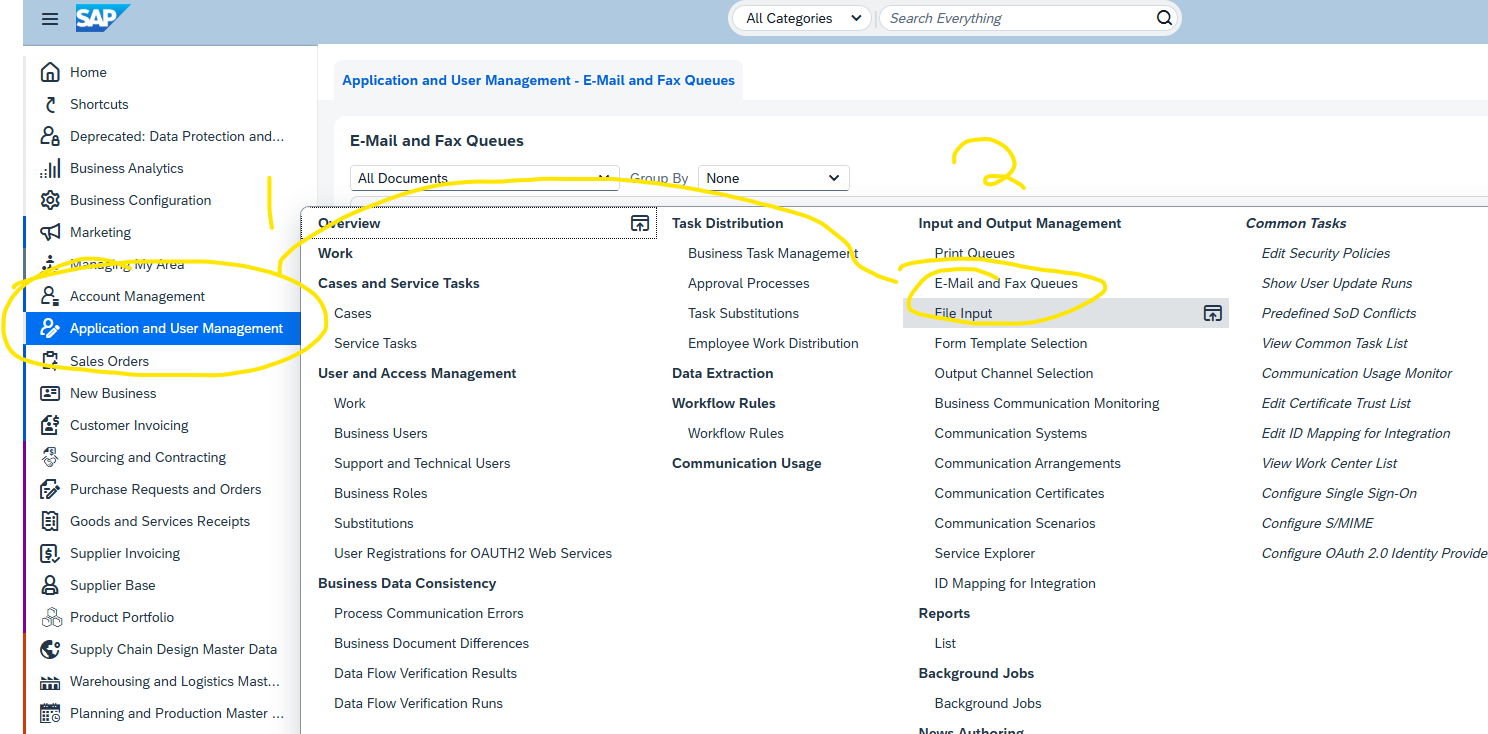Click the Supplier Base person icon
The image size is (1488, 734).
(x=50, y=585)
